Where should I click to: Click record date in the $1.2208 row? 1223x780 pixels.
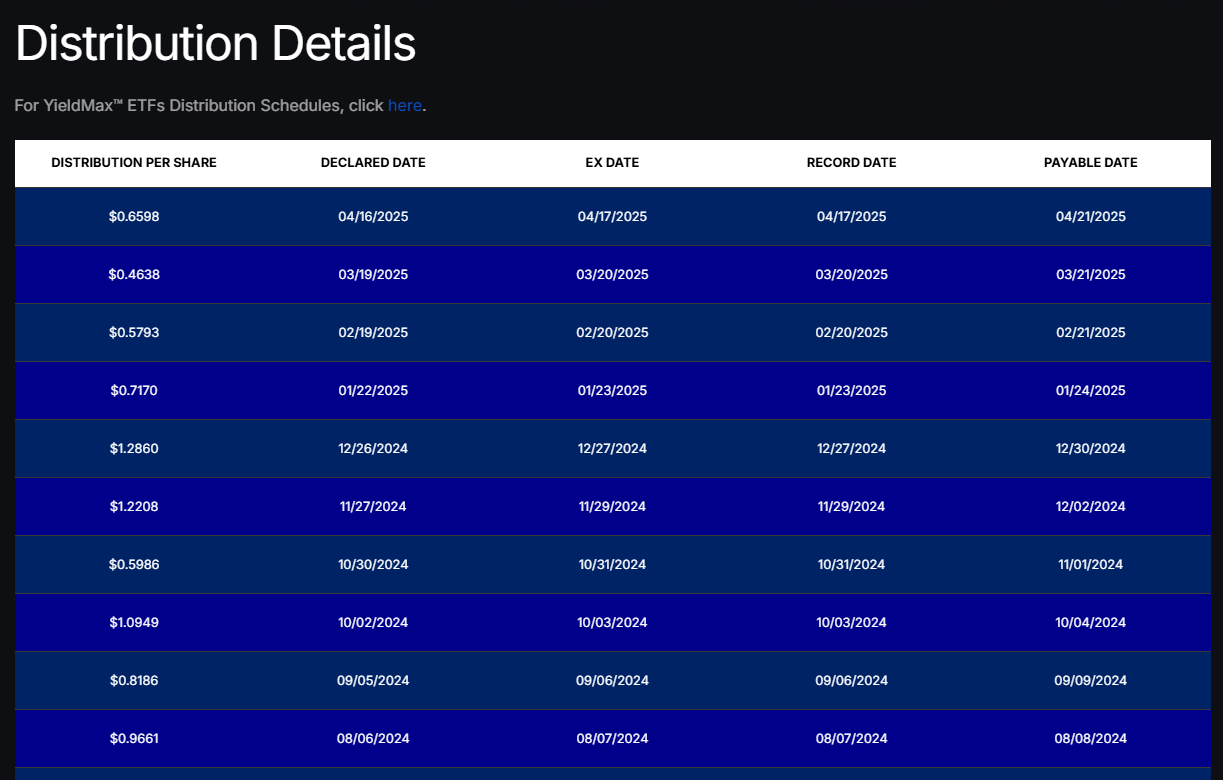click(852, 506)
